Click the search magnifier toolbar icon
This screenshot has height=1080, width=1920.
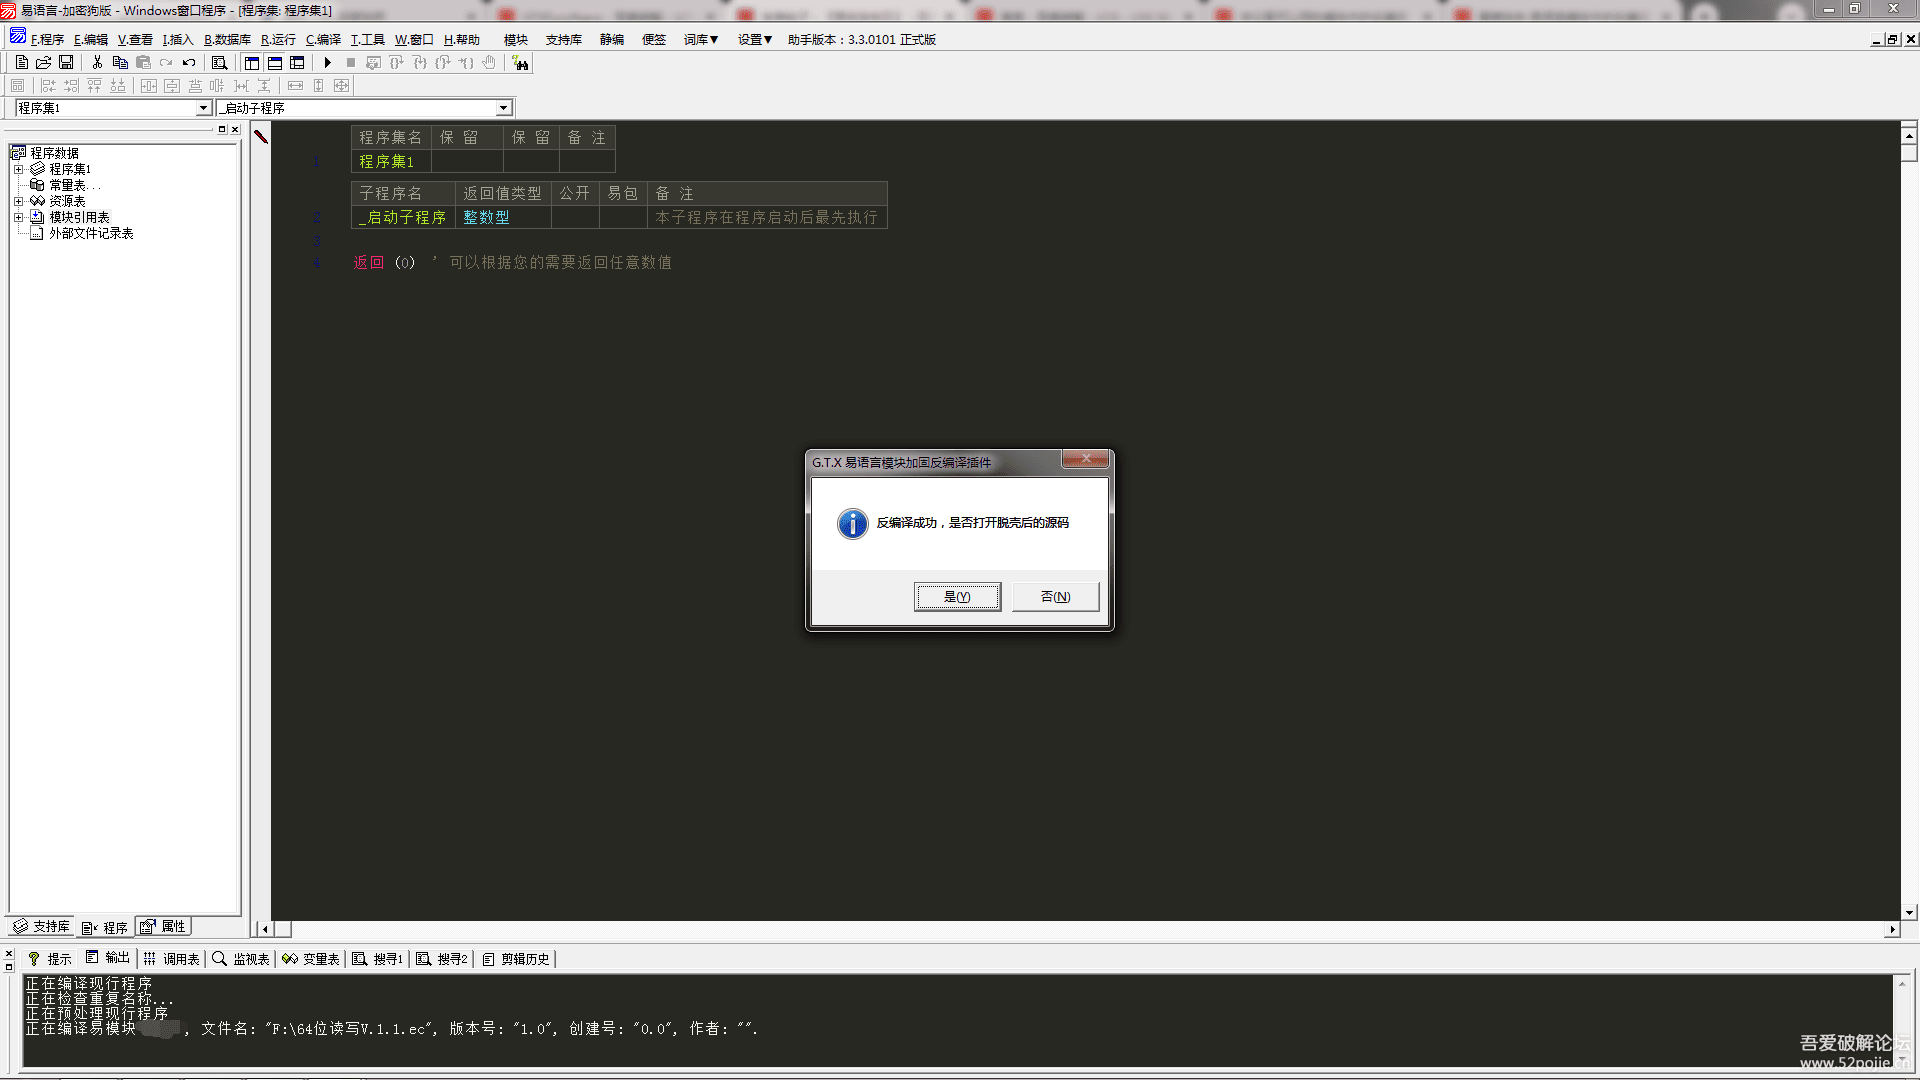click(219, 63)
